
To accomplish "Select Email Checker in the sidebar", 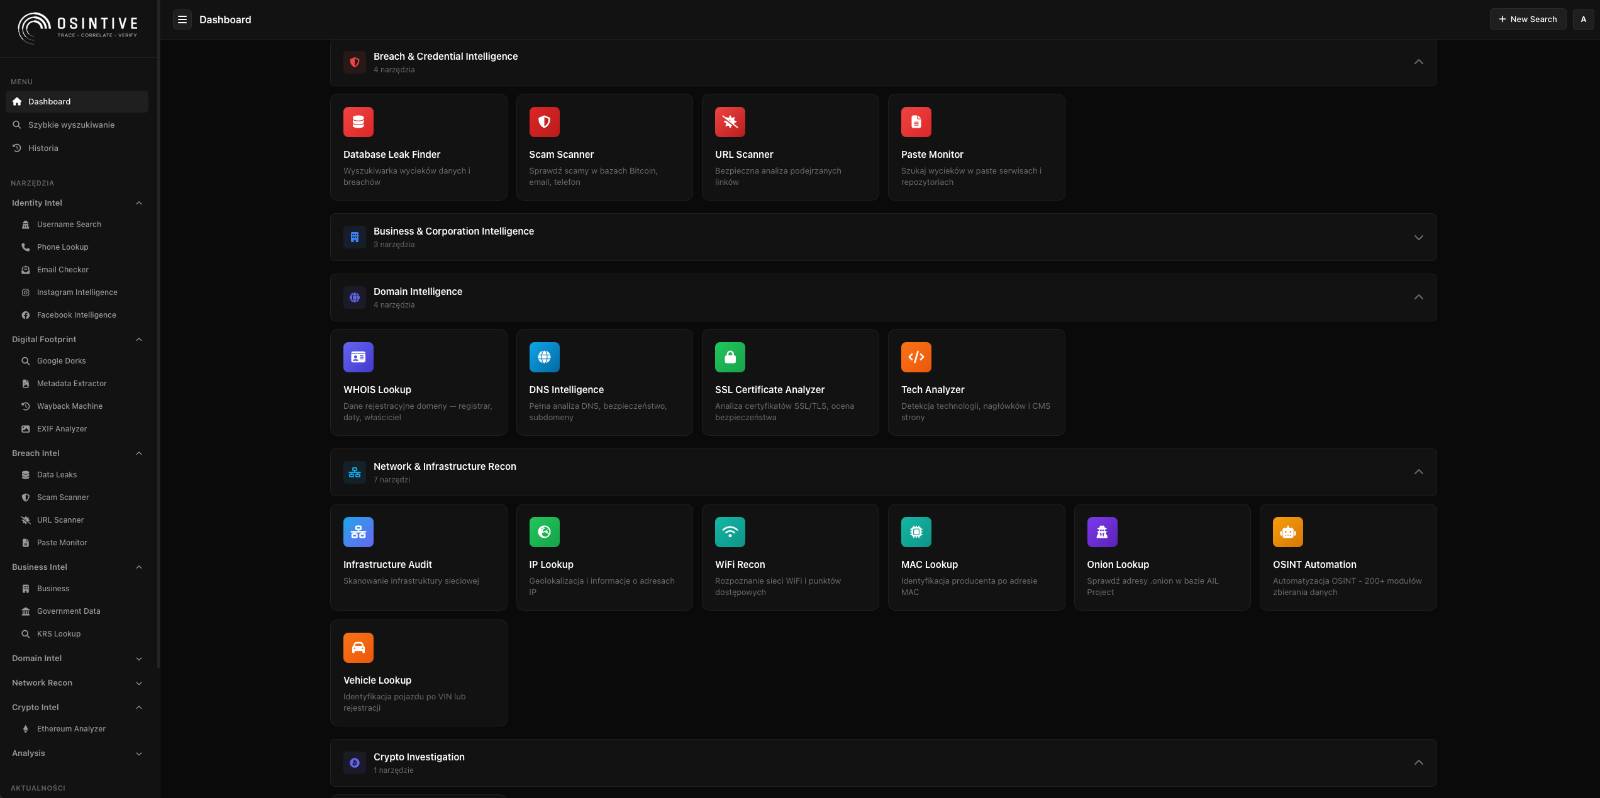I will [82, 270].
